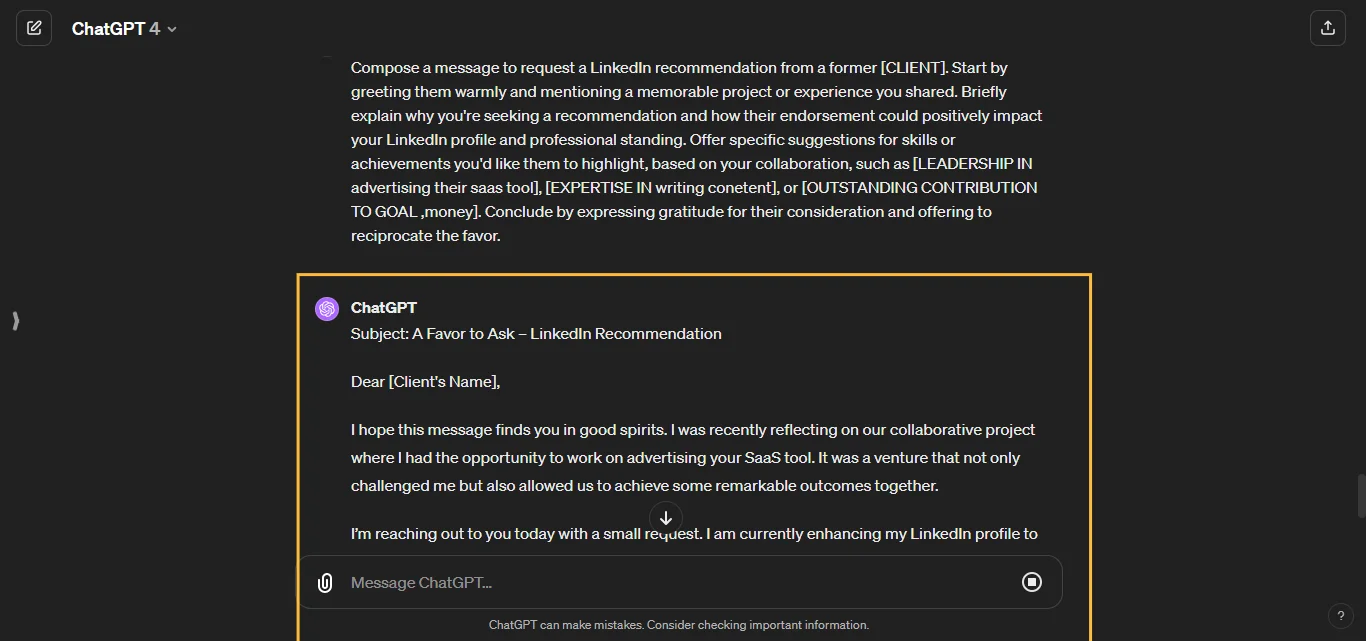
Task: Click the Subject line in the response
Action: click(x=536, y=333)
